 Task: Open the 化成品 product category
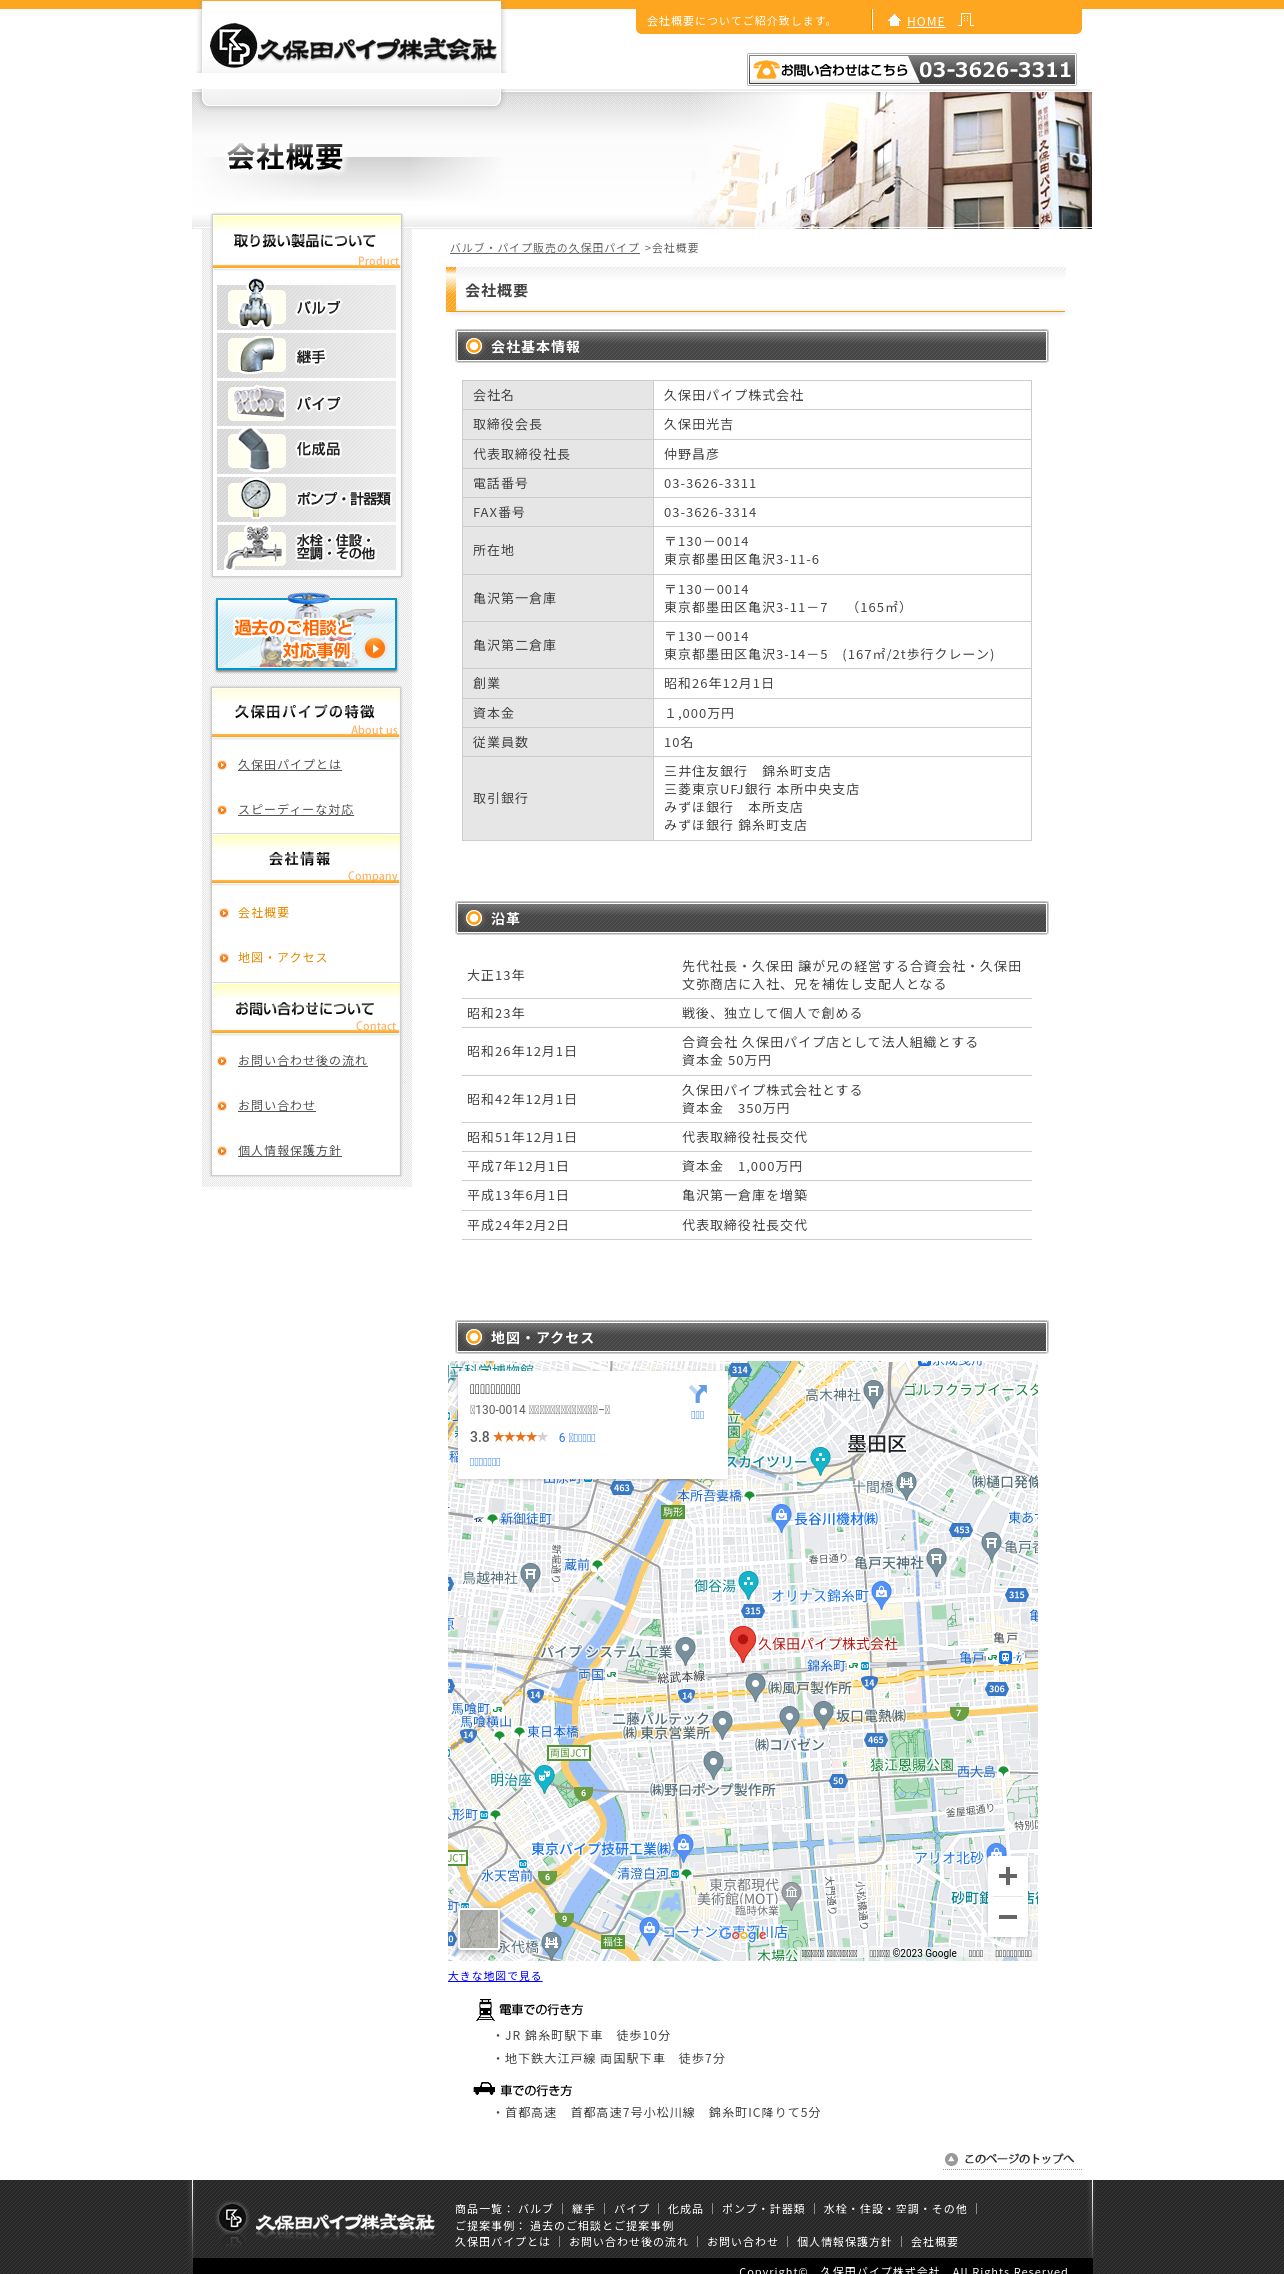306,450
